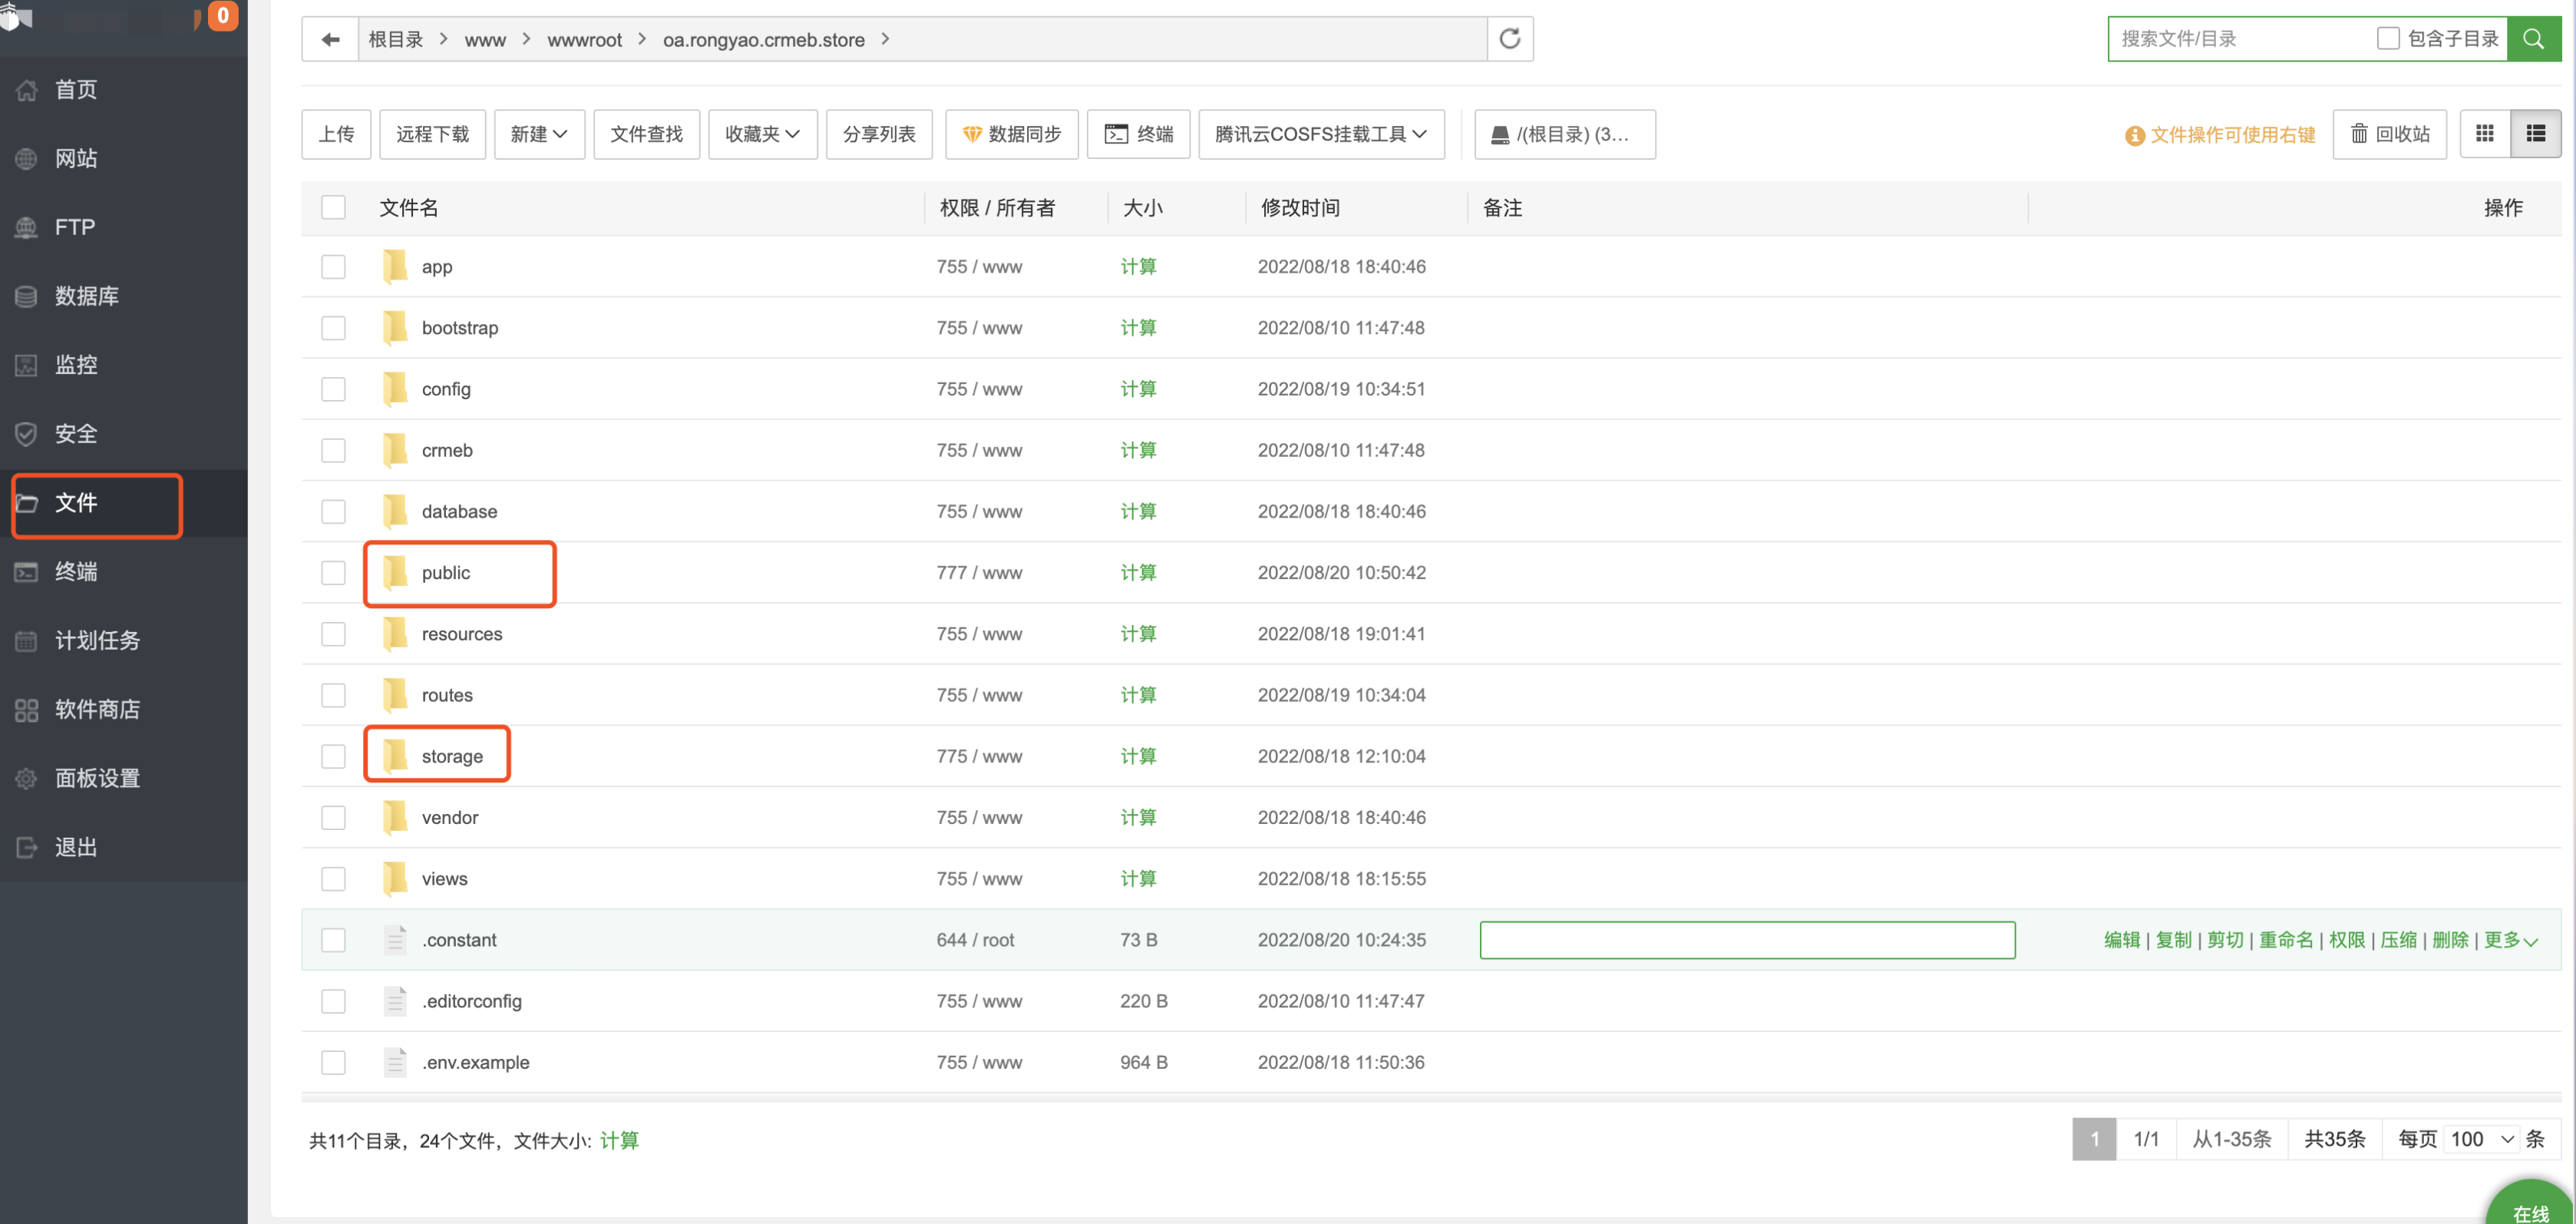Image resolution: width=2576 pixels, height=1224 pixels.
Task: Open the bootstrap folder icon
Action: [x=395, y=328]
